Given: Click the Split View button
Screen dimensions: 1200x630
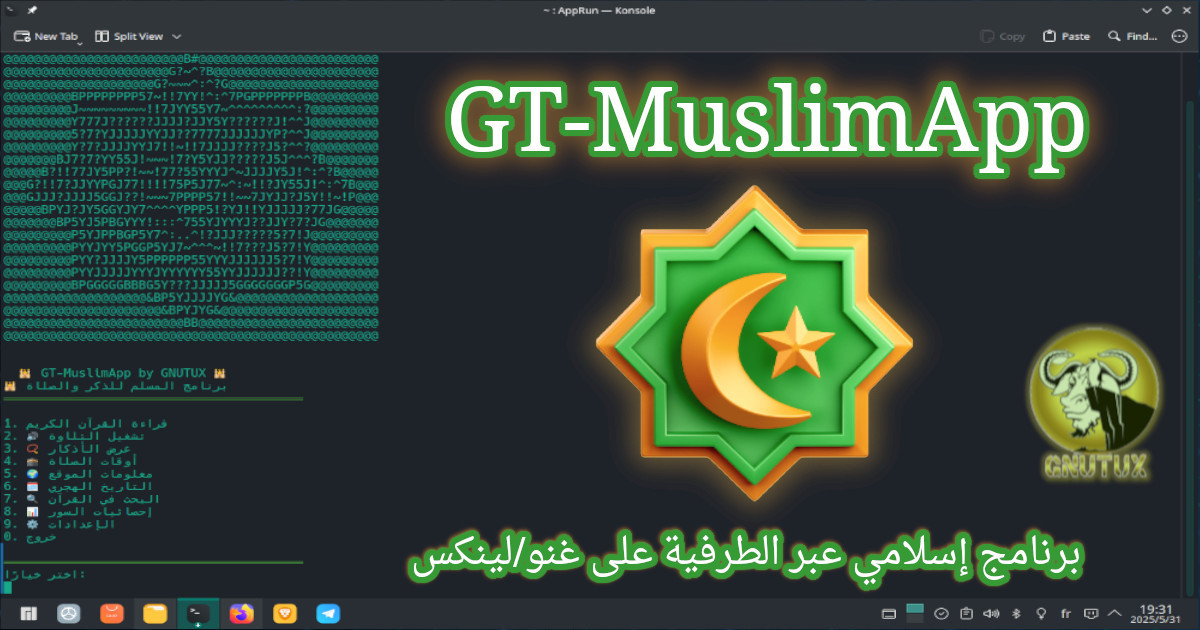Looking at the screenshot, I should [x=129, y=36].
